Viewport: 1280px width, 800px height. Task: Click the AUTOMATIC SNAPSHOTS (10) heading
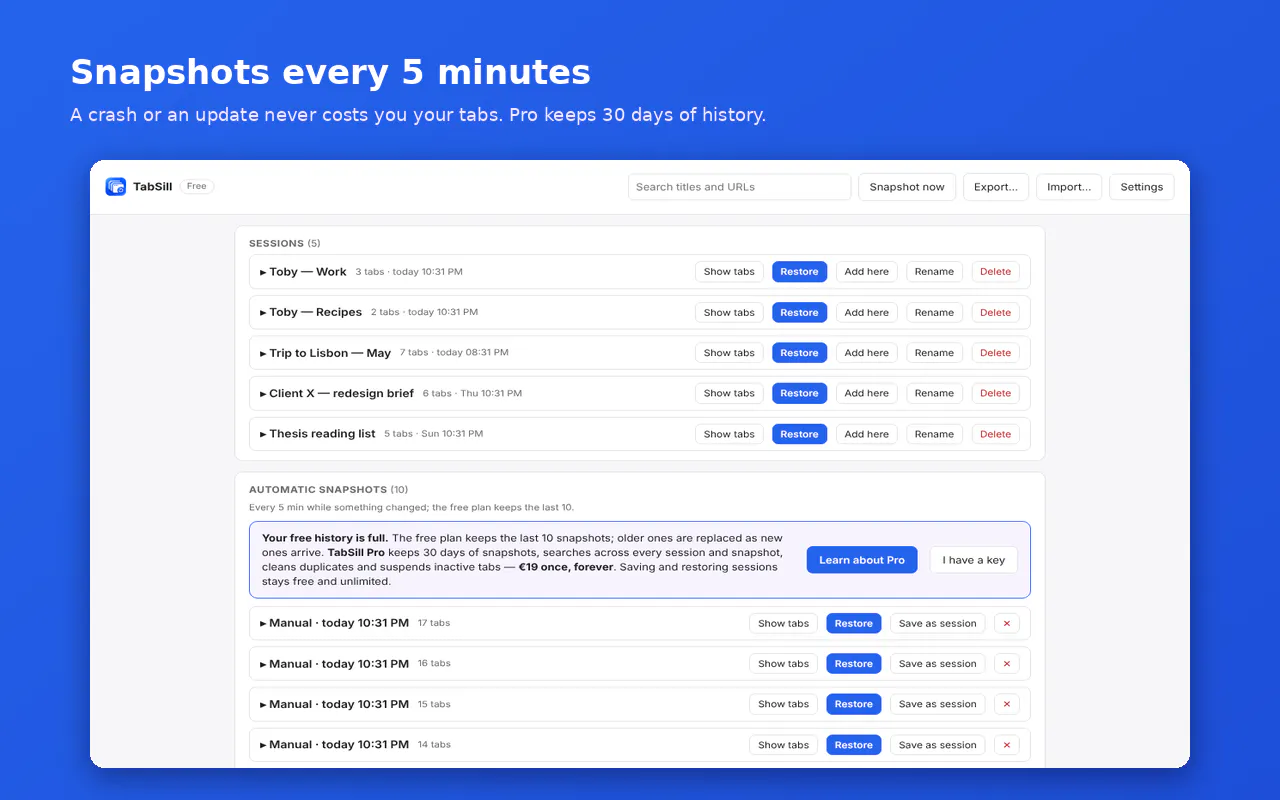click(x=328, y=490)
